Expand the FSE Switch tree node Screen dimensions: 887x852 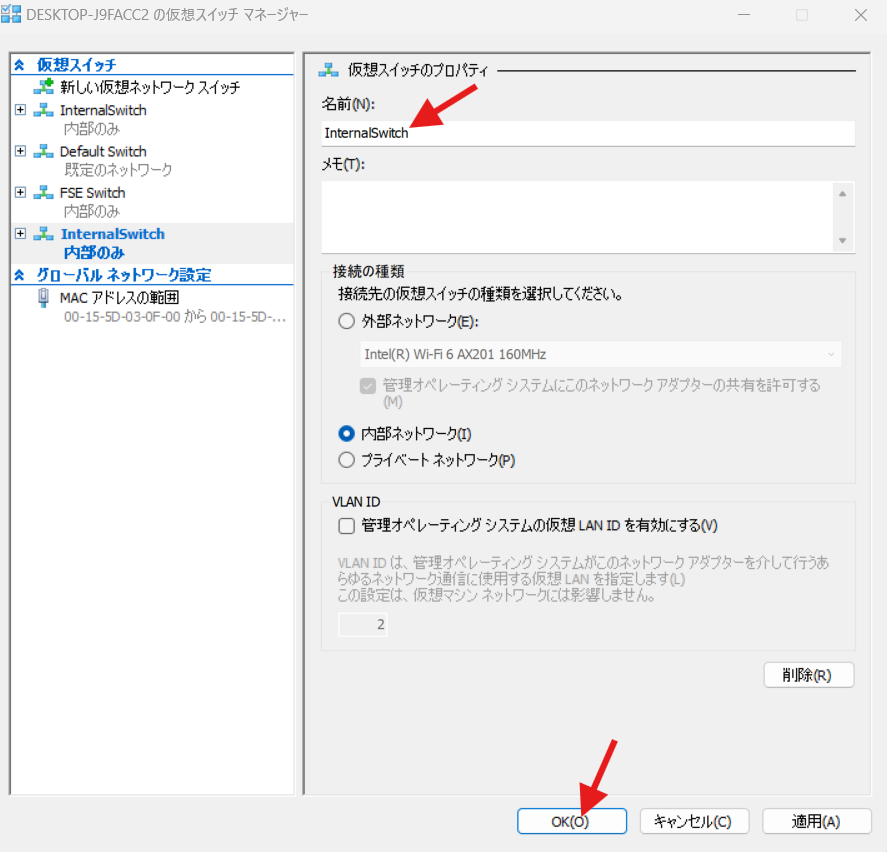tap(21, 192)
